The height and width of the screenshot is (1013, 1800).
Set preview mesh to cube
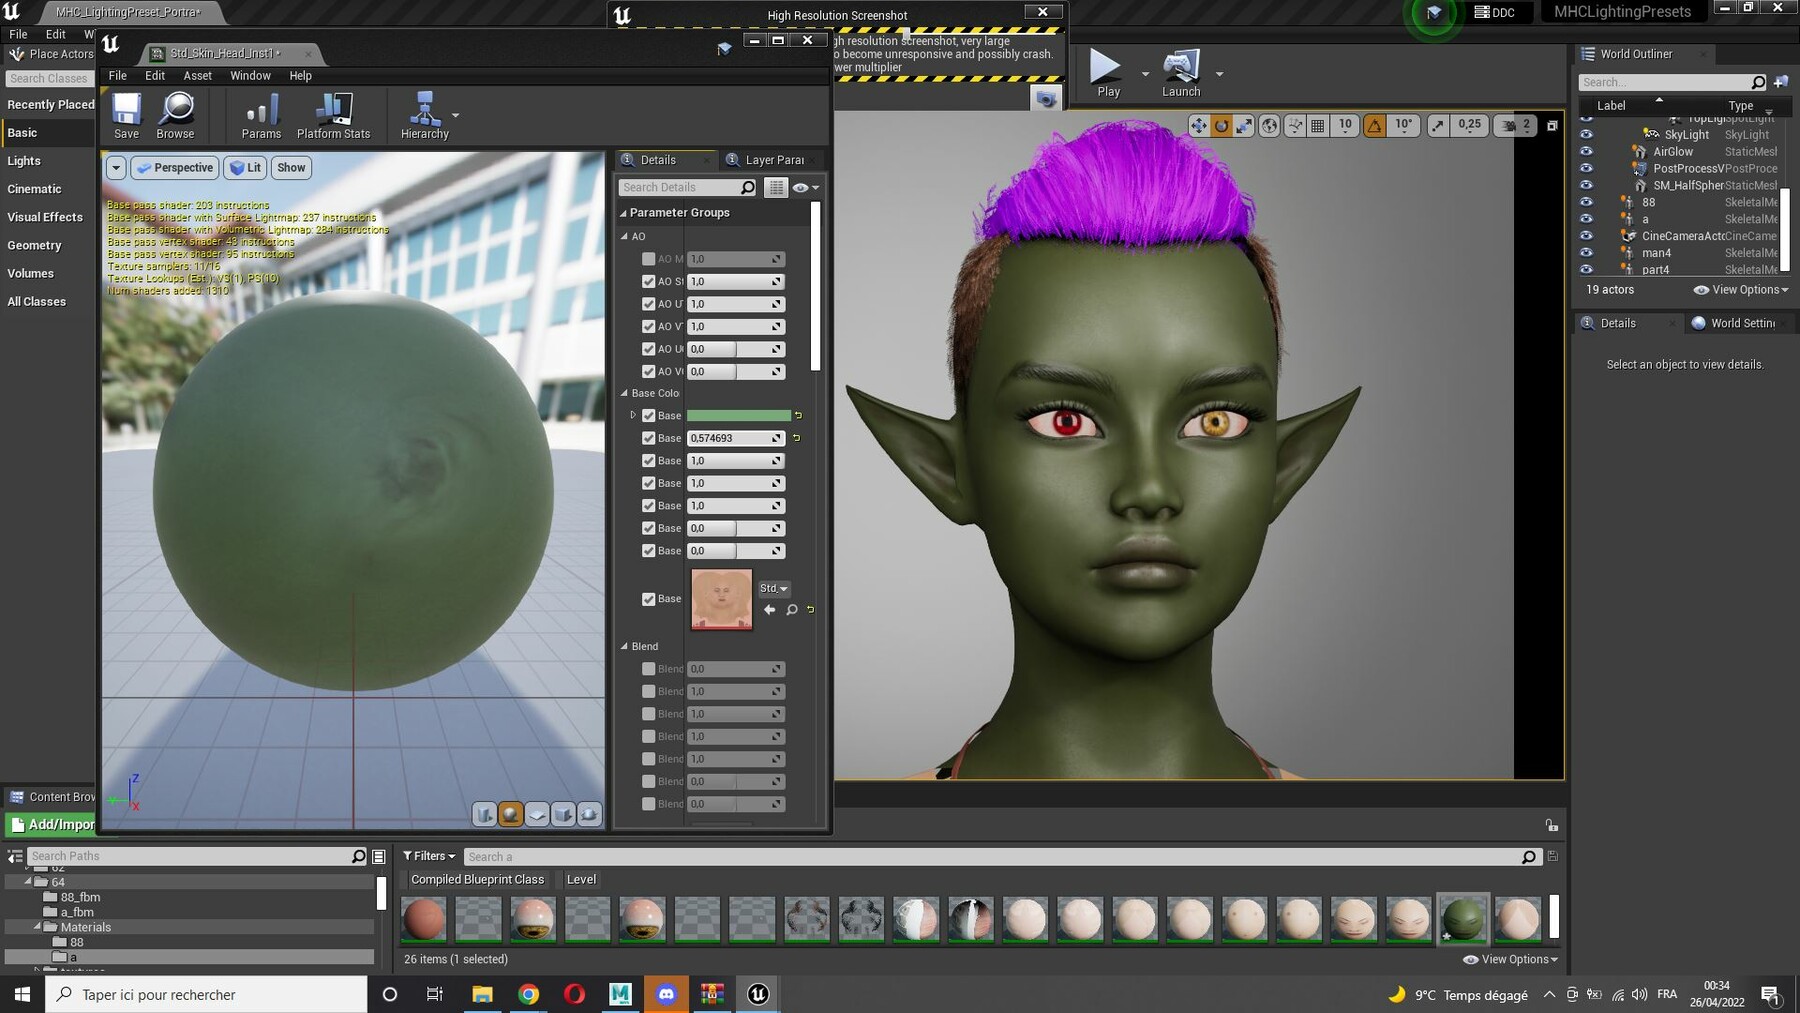coord(563,815)
